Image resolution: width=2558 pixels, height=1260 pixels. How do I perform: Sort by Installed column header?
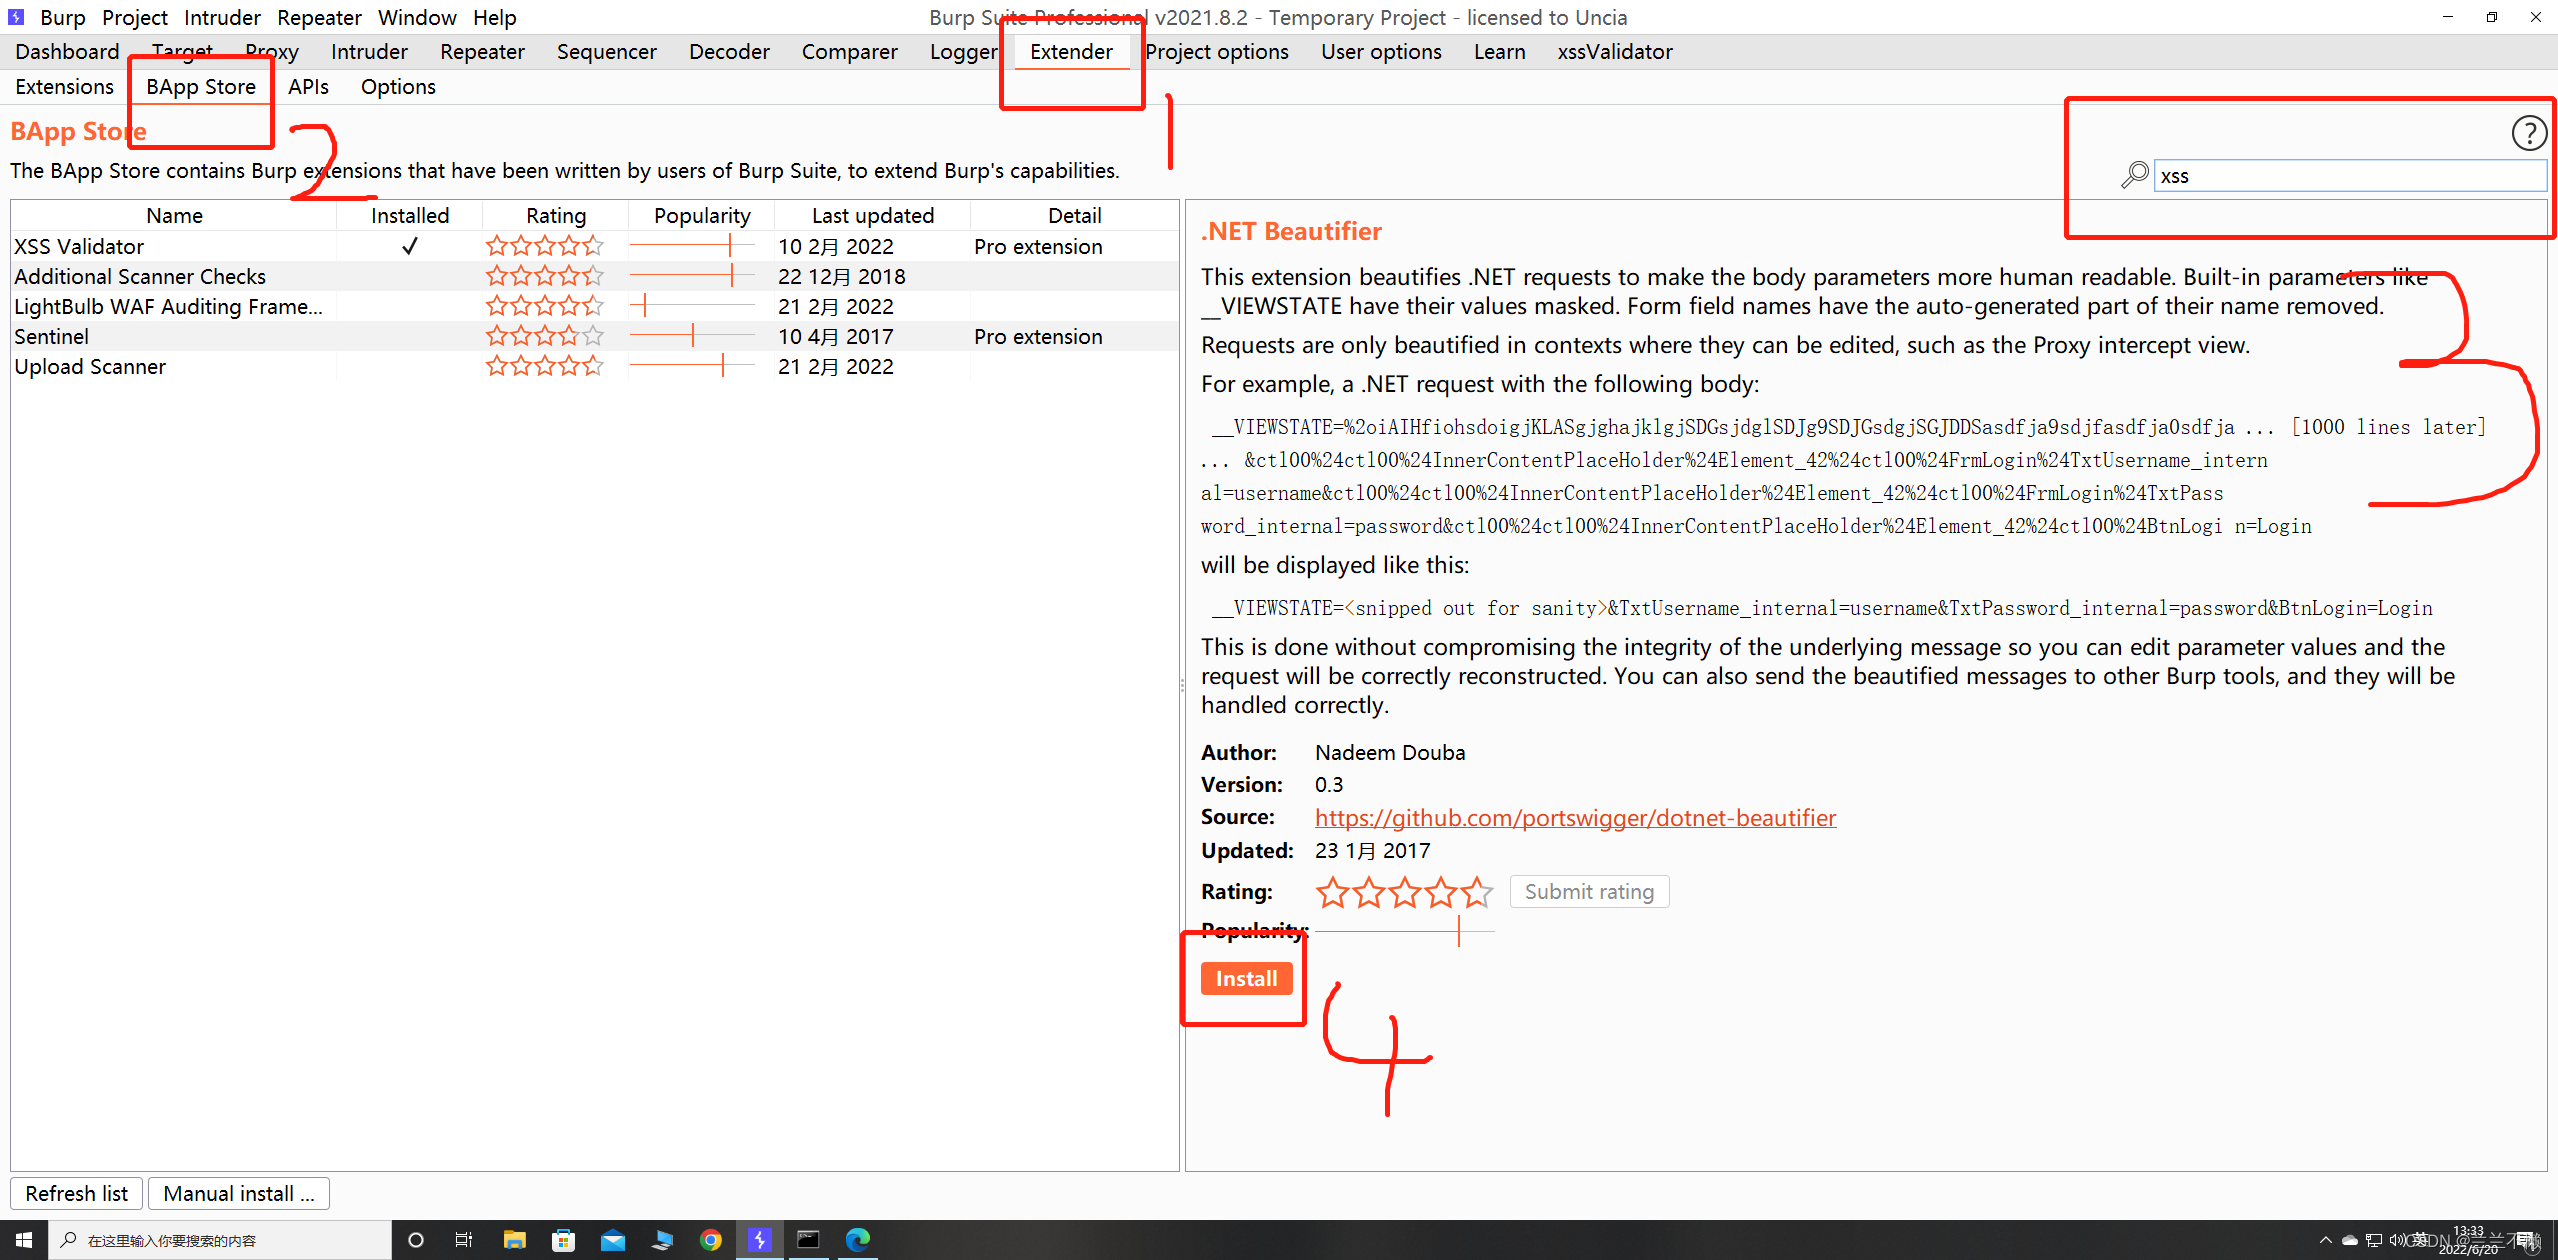410,215
